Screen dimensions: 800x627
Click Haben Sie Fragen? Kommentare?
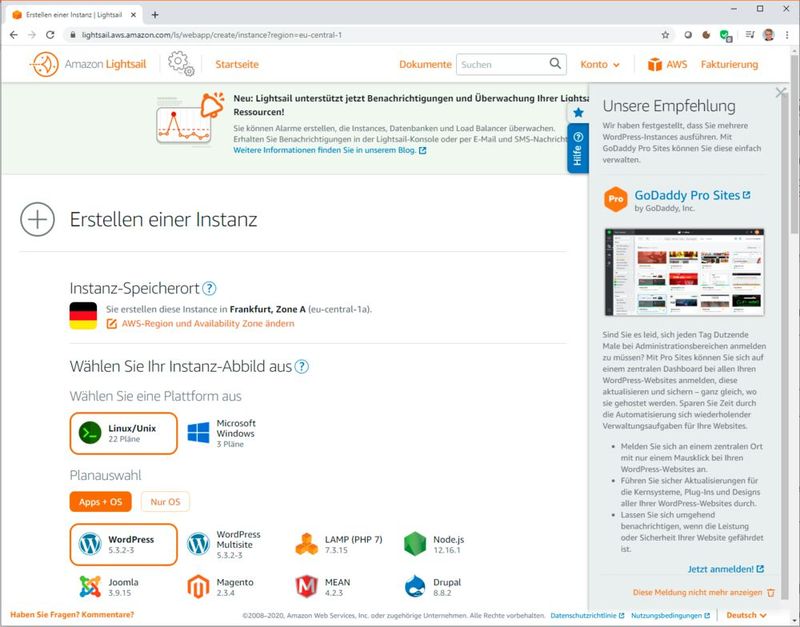click(72, 615)
